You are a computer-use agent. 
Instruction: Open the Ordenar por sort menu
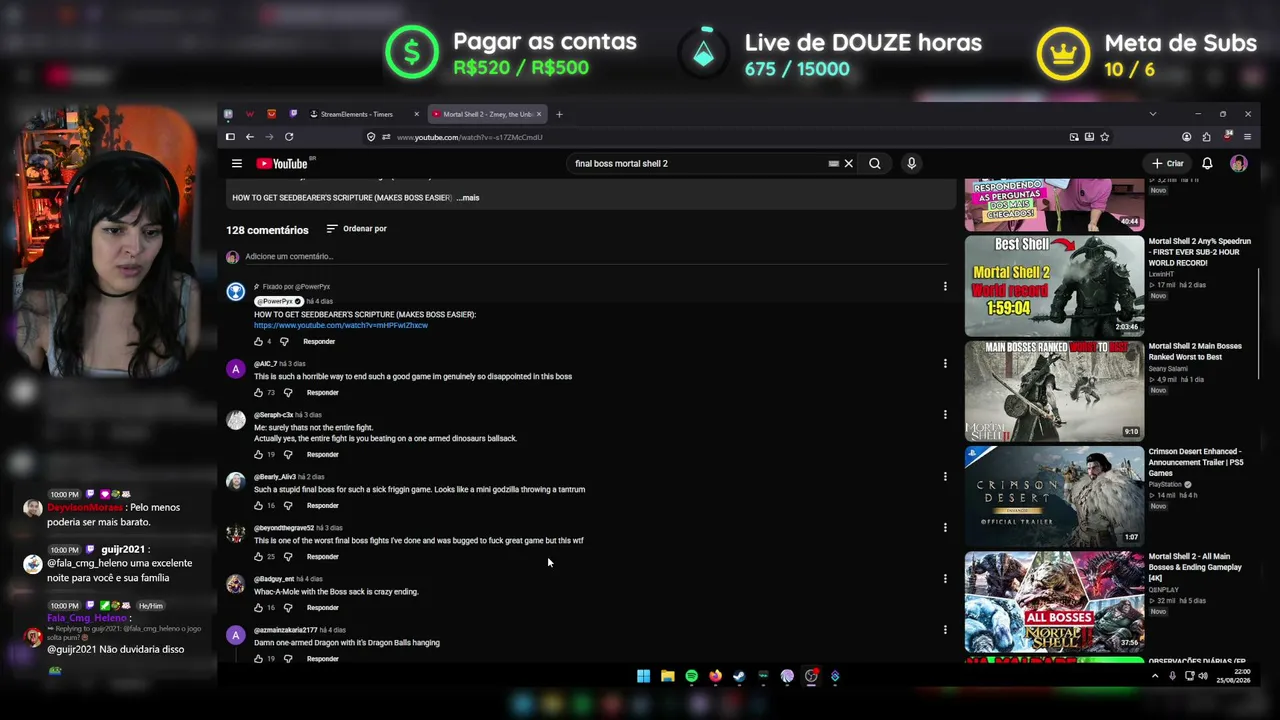point(356,229)
